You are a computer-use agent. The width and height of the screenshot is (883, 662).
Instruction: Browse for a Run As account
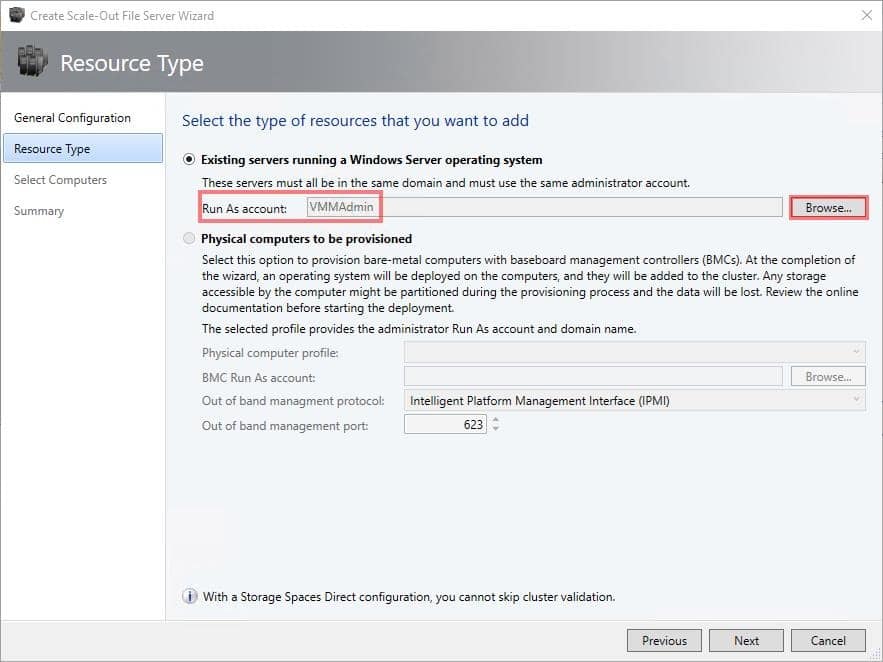pos(828,208)
